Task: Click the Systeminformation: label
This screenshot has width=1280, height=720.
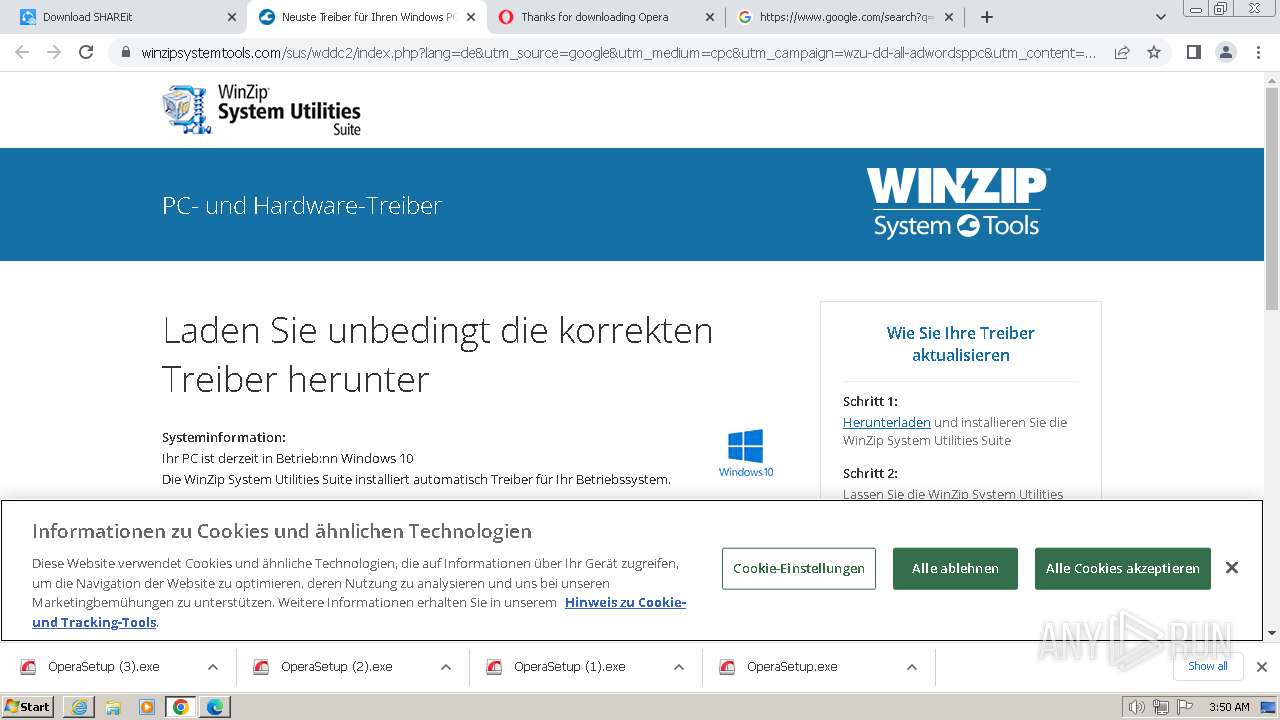Action: 224,437
